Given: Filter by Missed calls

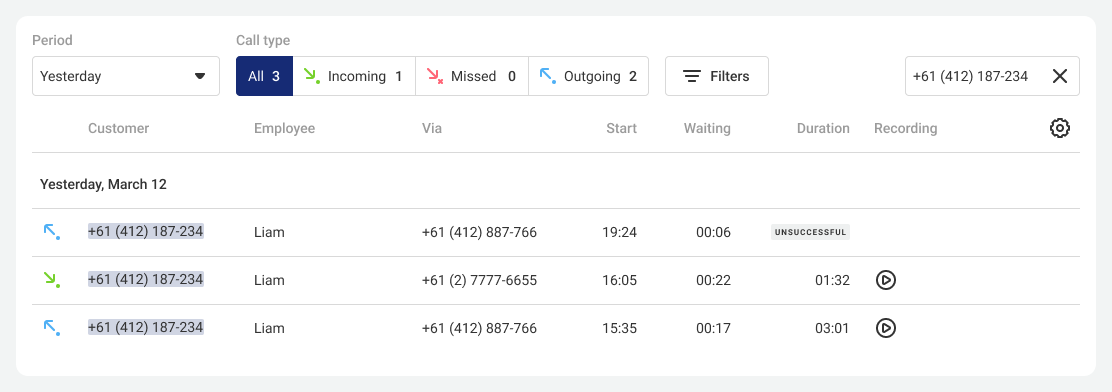Looking at the screenshot, I should coord(472,76).
